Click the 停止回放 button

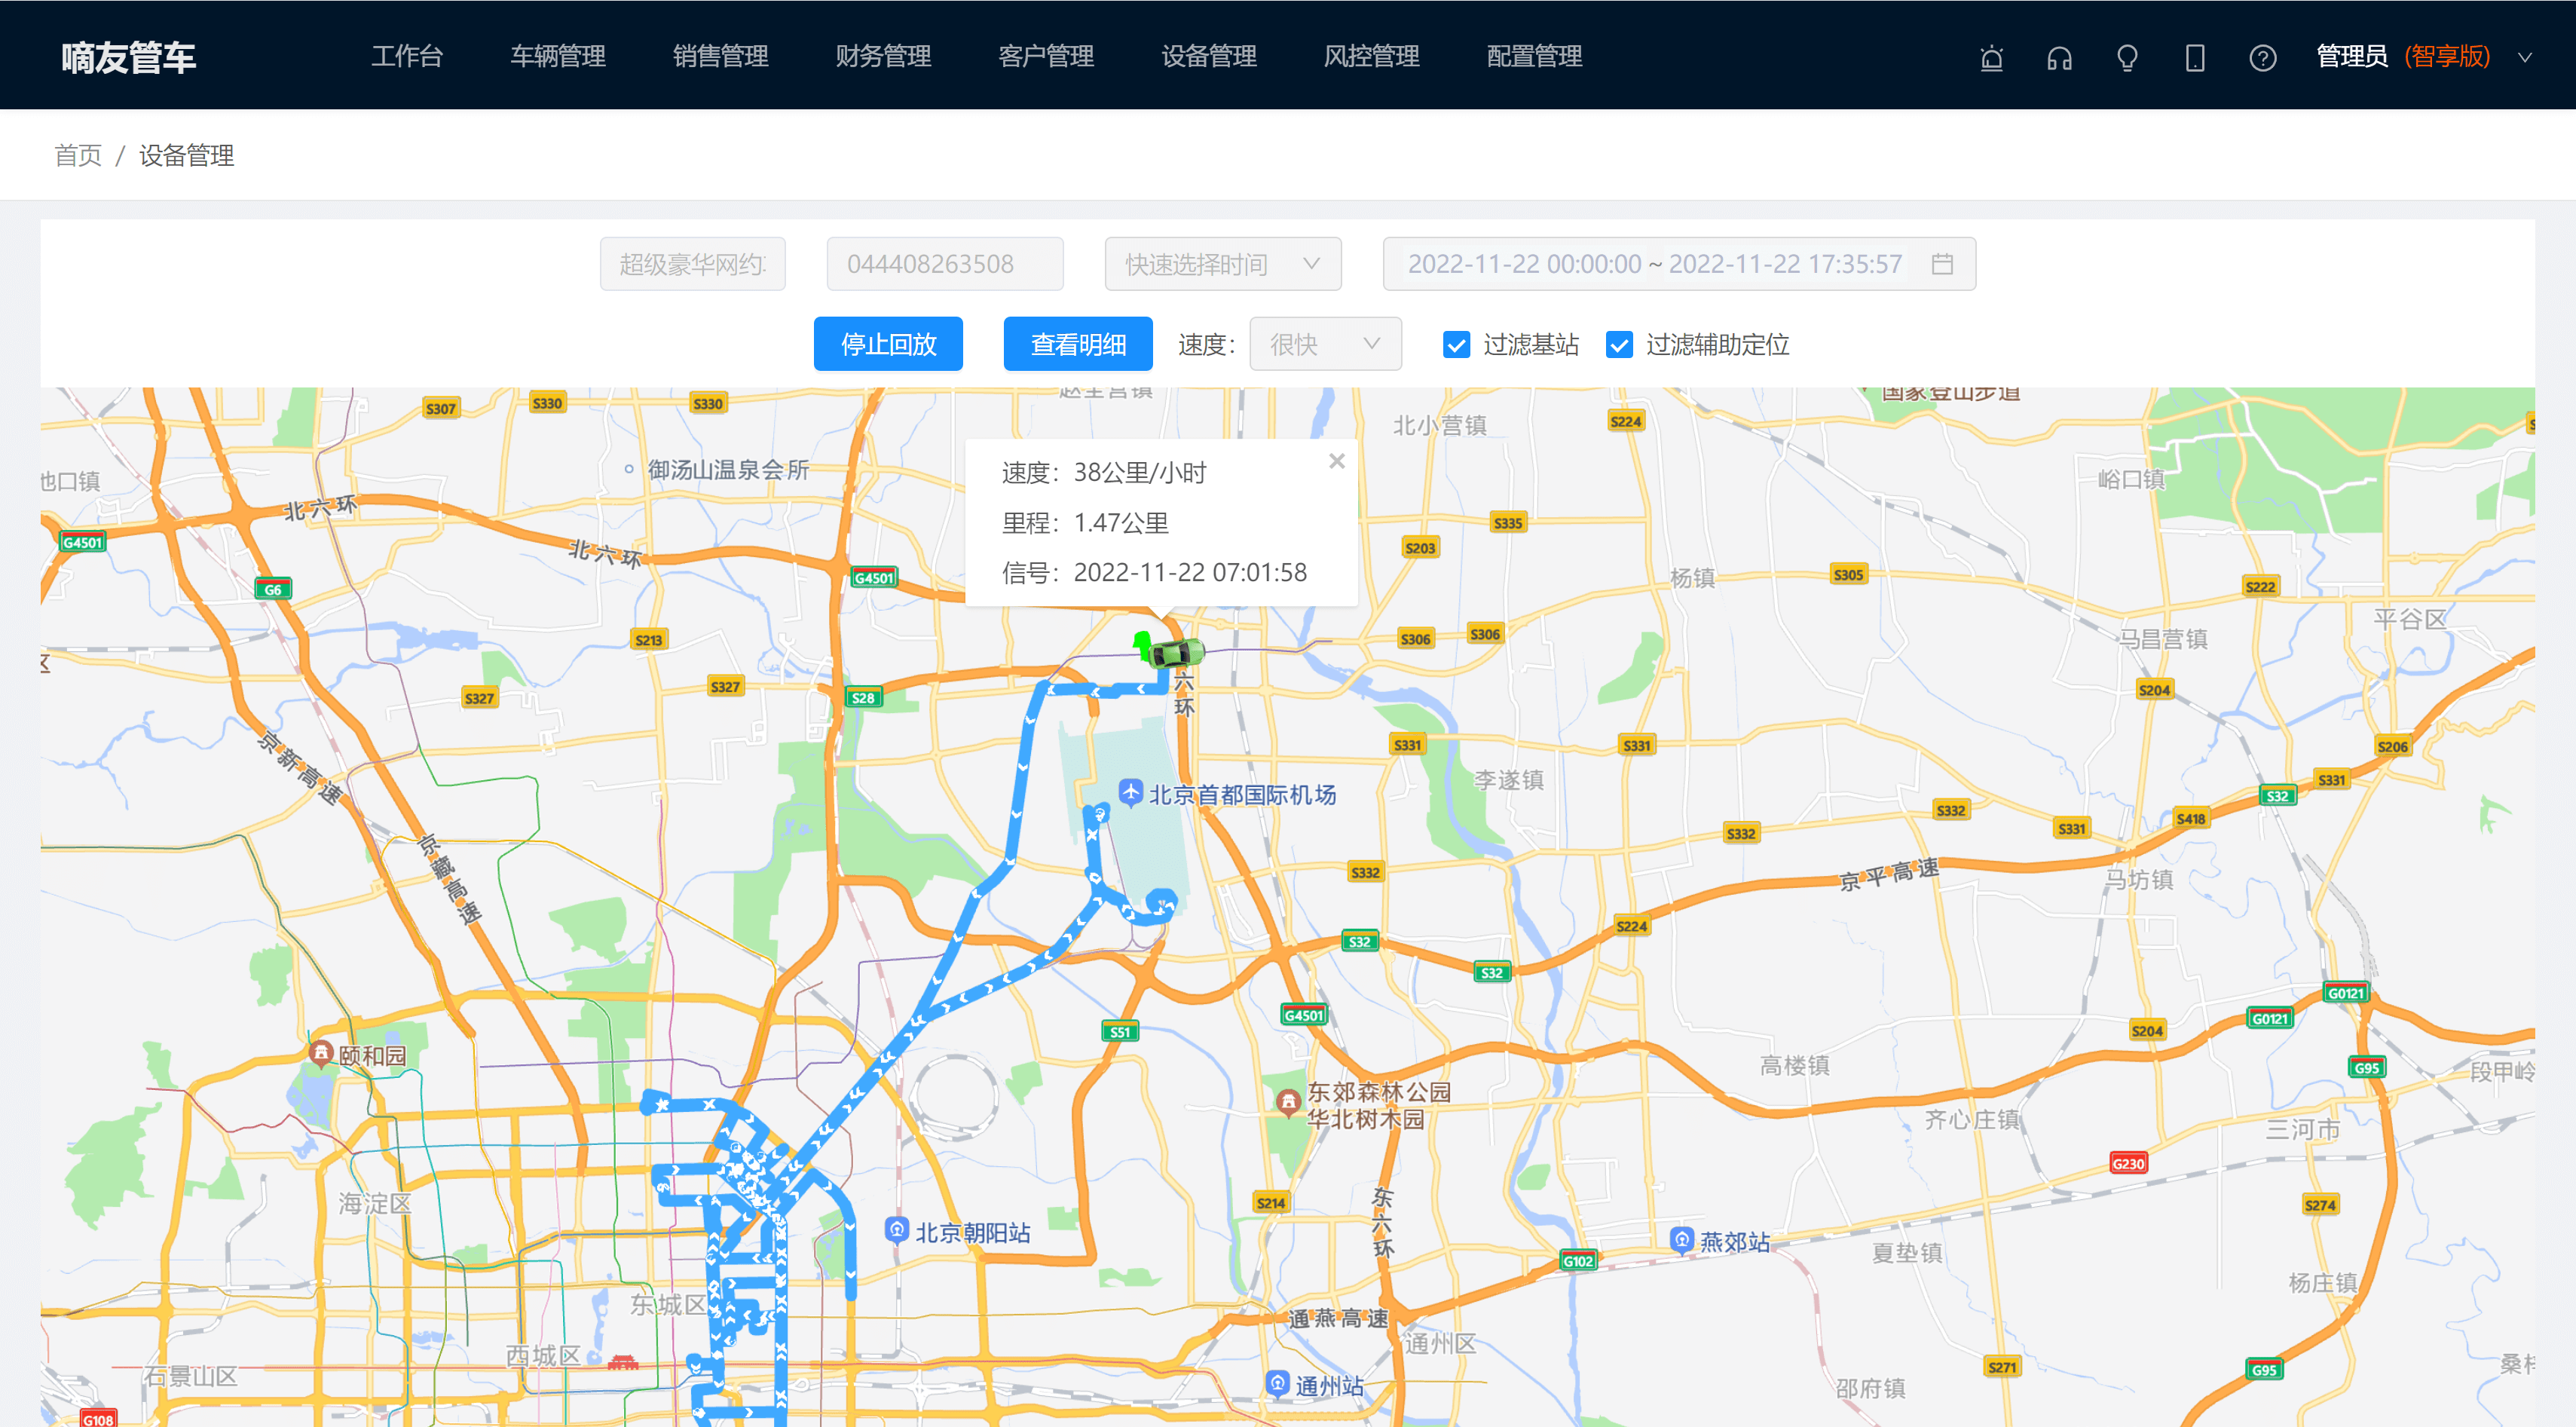888,345
